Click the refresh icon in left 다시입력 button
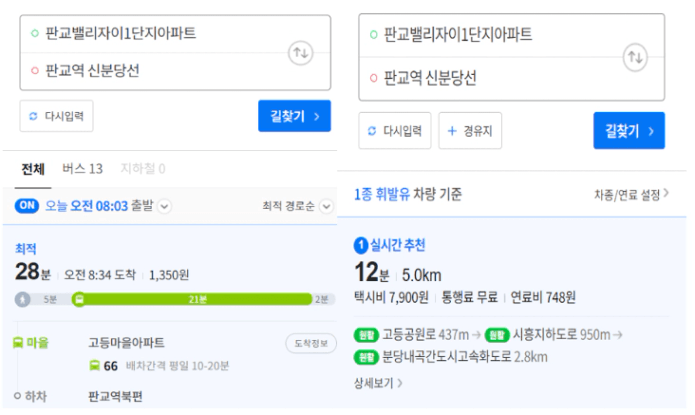Screen dimensions: 695x415 point(33,116)
